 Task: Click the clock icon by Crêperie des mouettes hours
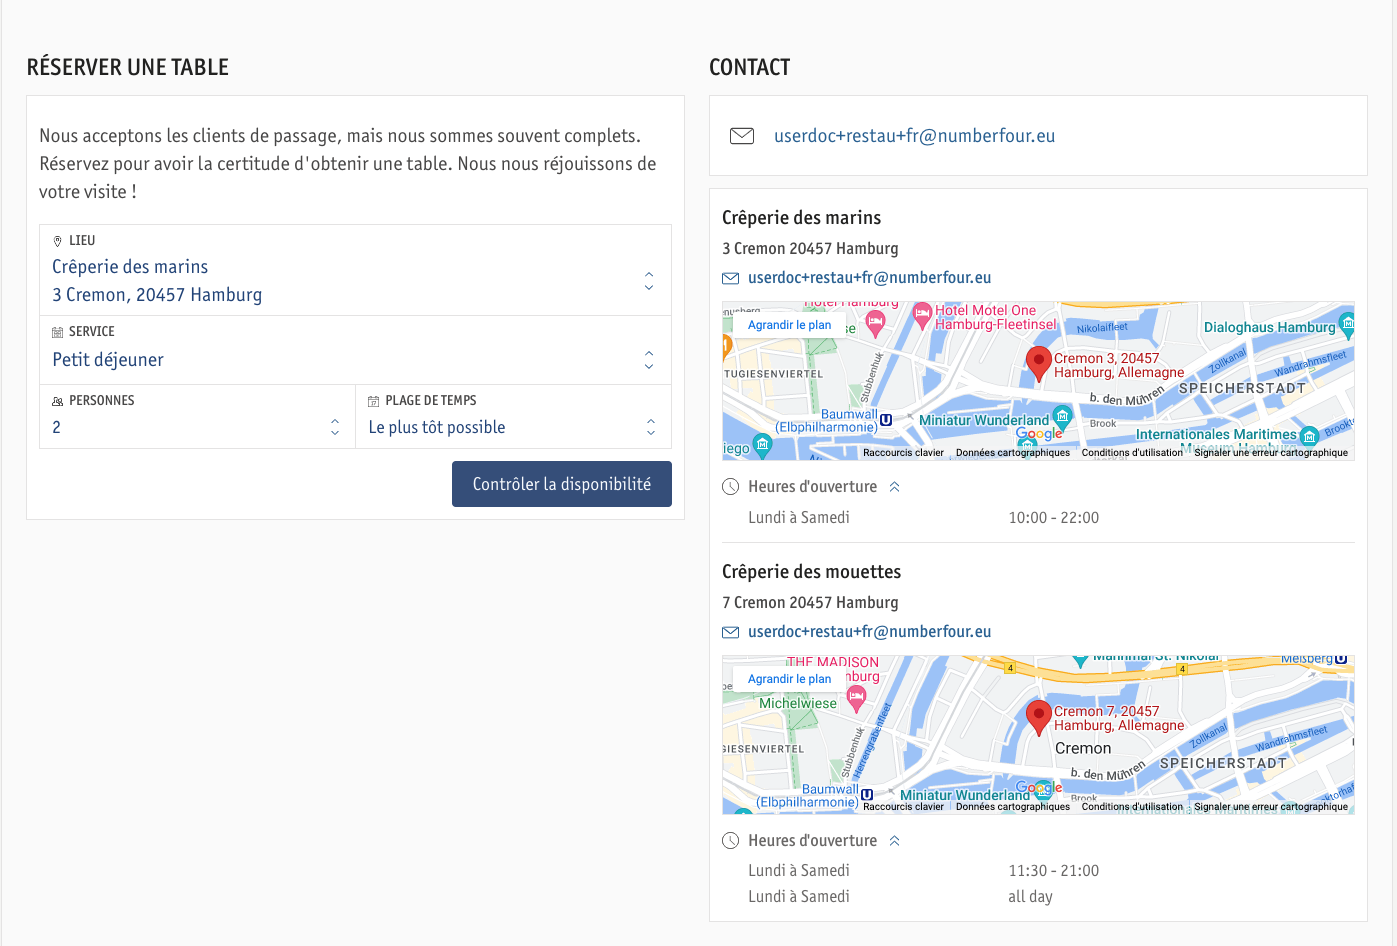[x=731, y=841]
